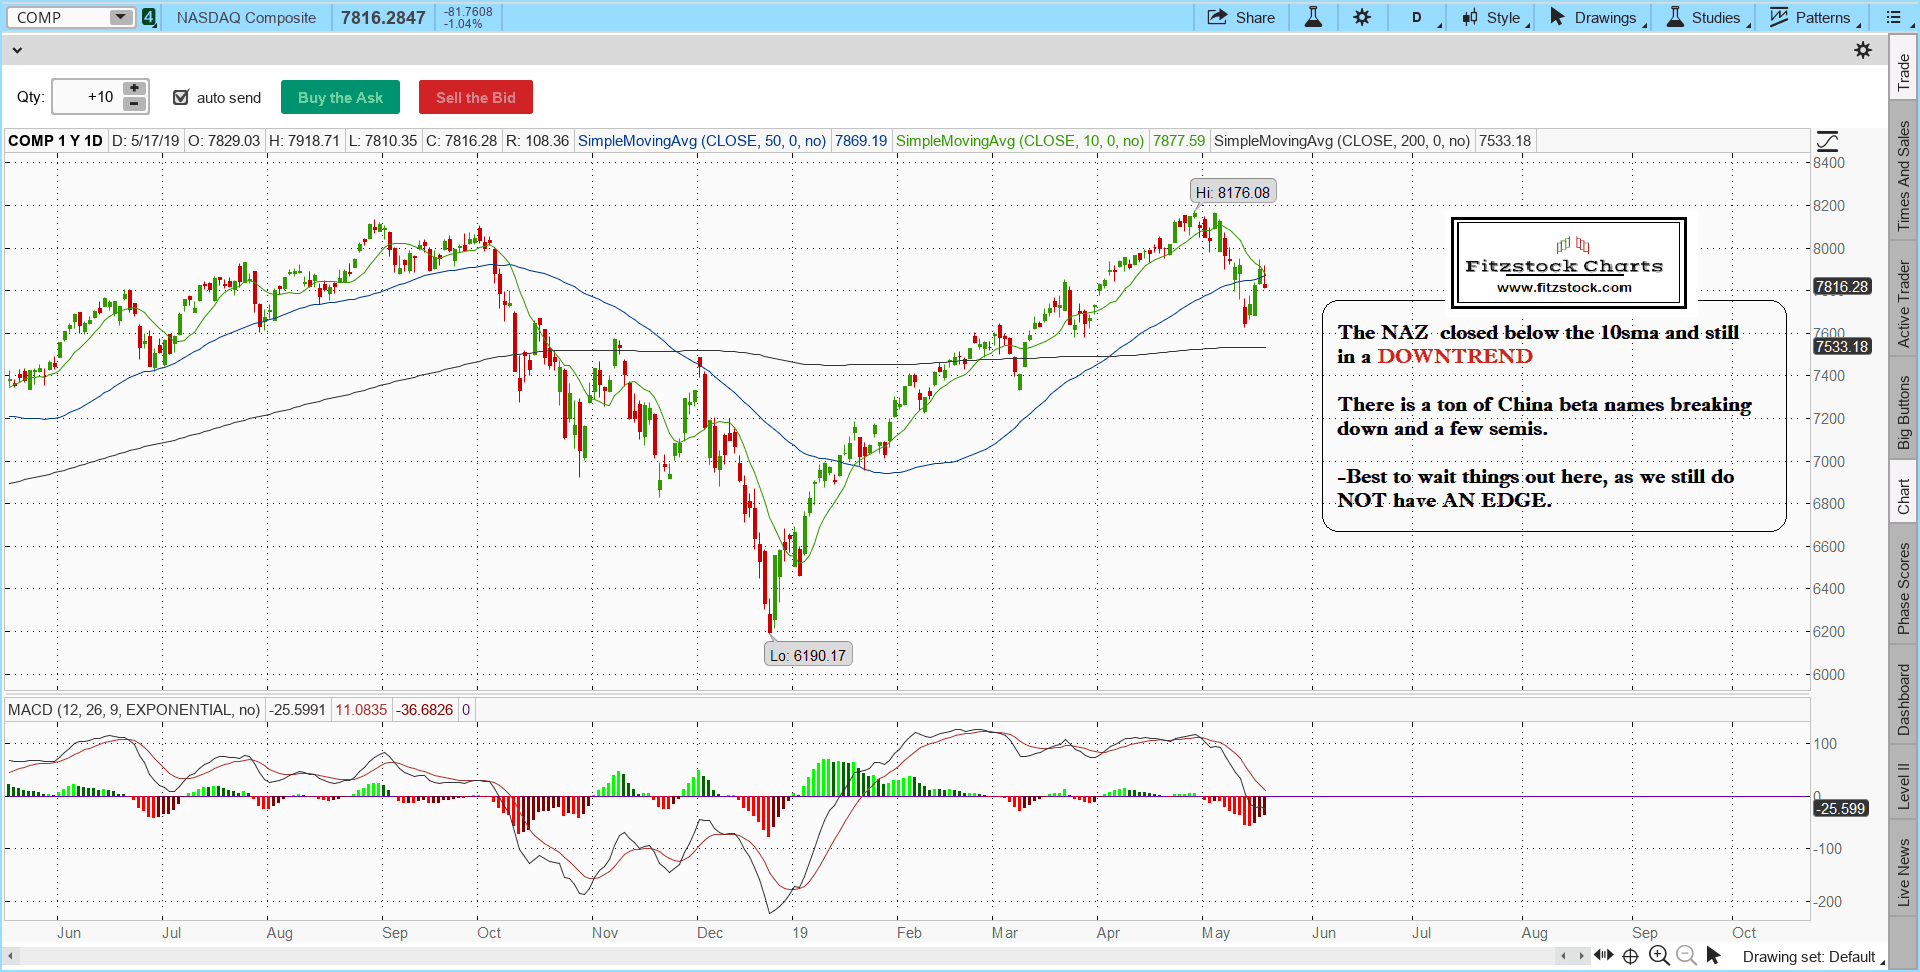
Task: Decrease quantity with the minus stepper
Action: click(x=134, y=104)
